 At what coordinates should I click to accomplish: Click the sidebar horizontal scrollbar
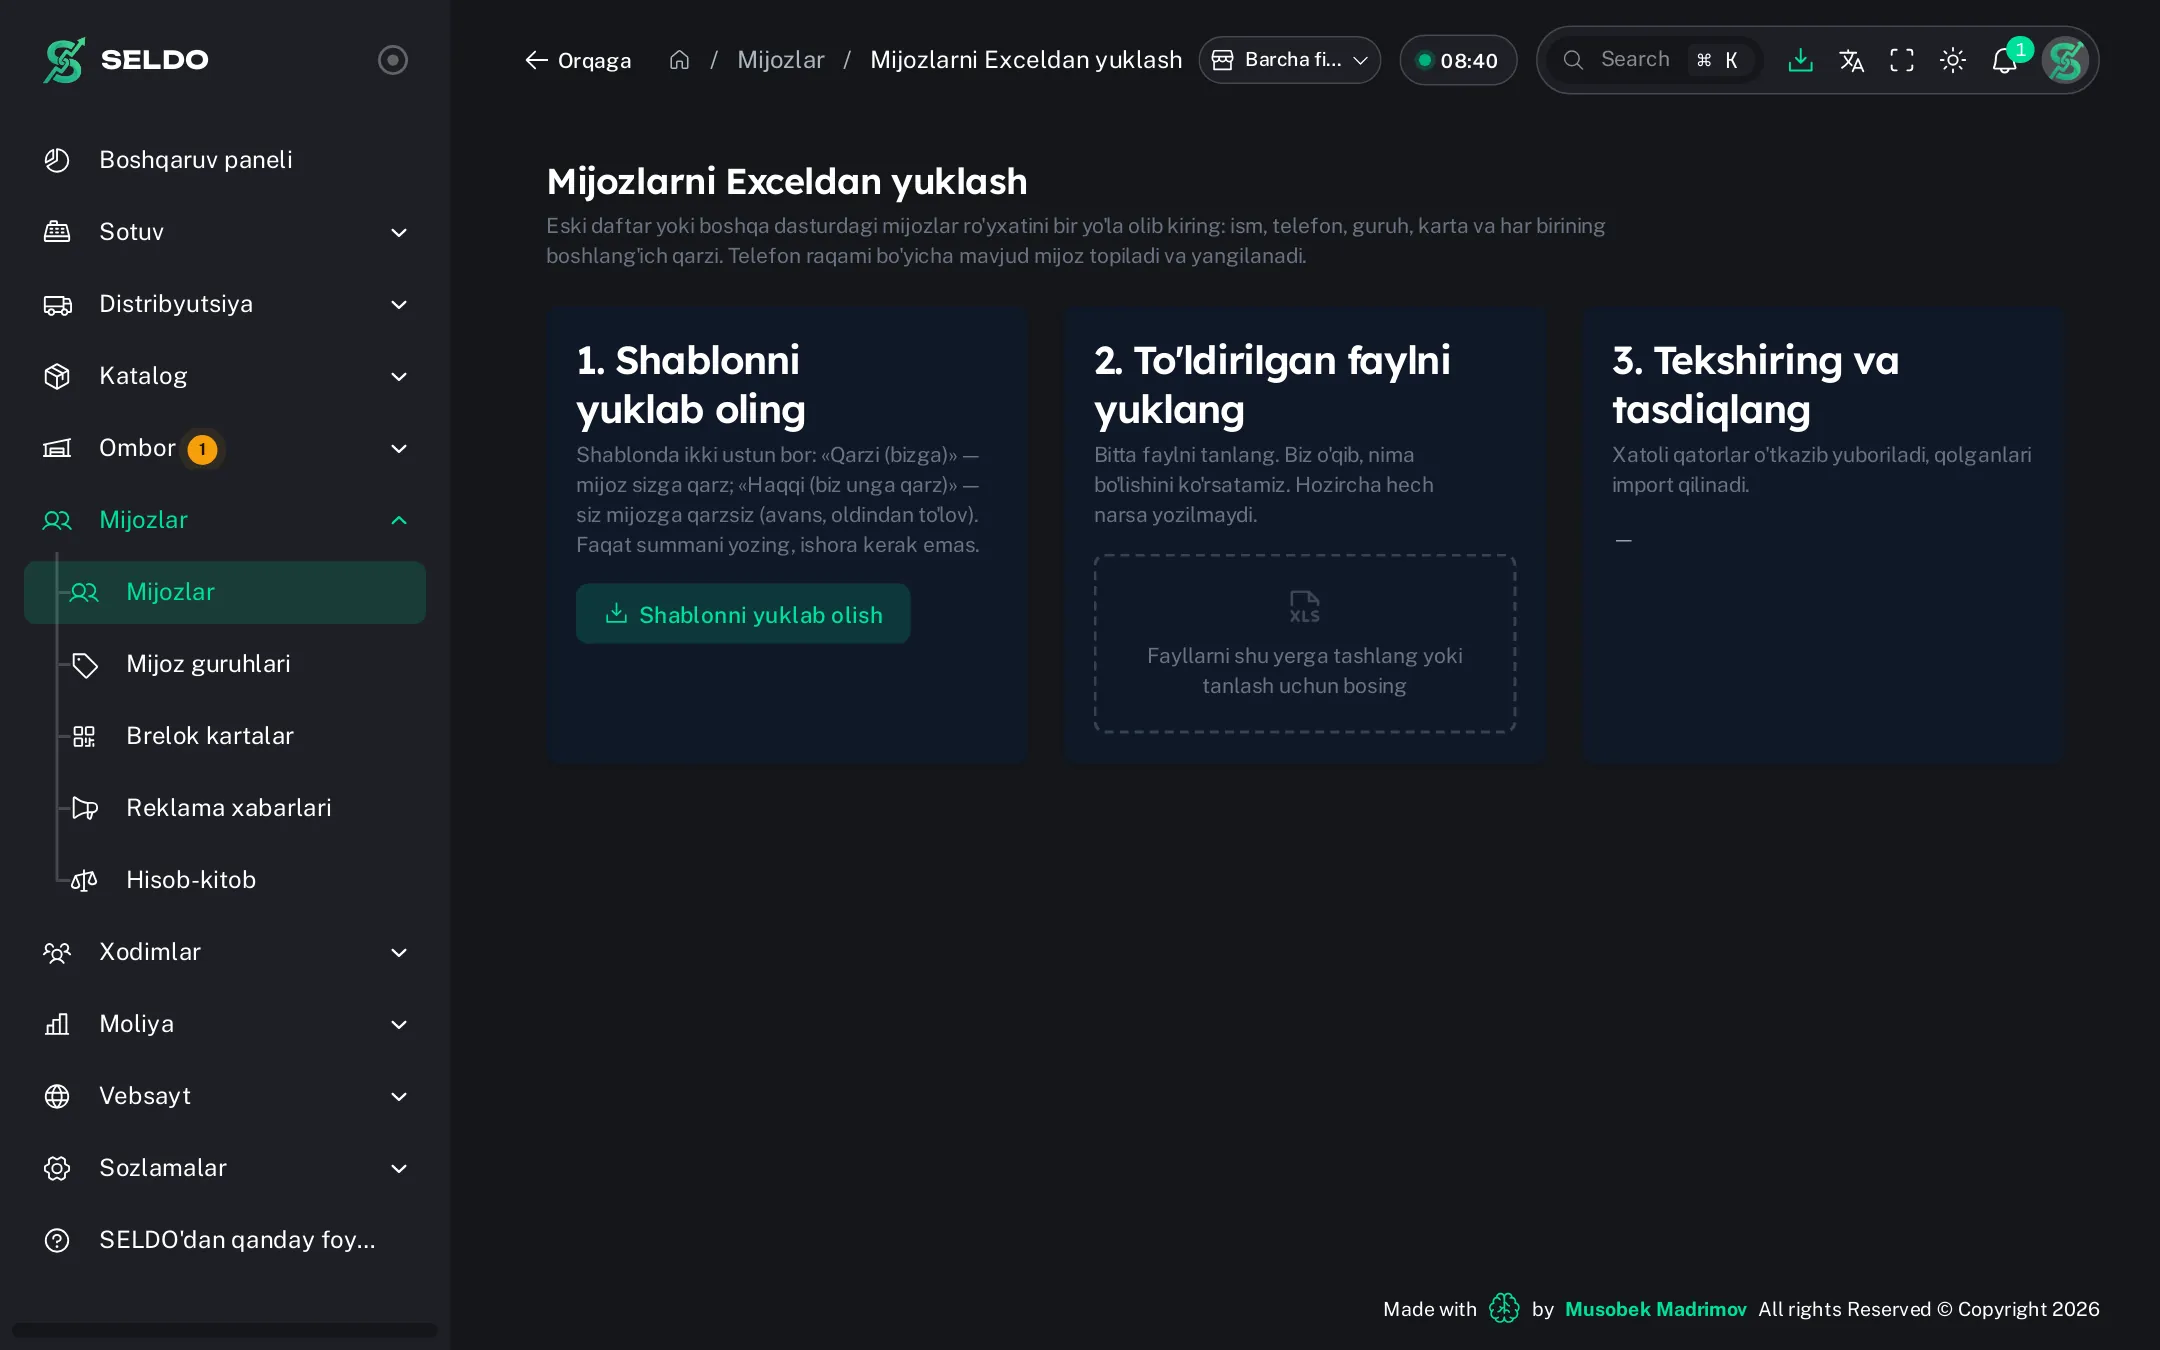tap(225, 1330)
